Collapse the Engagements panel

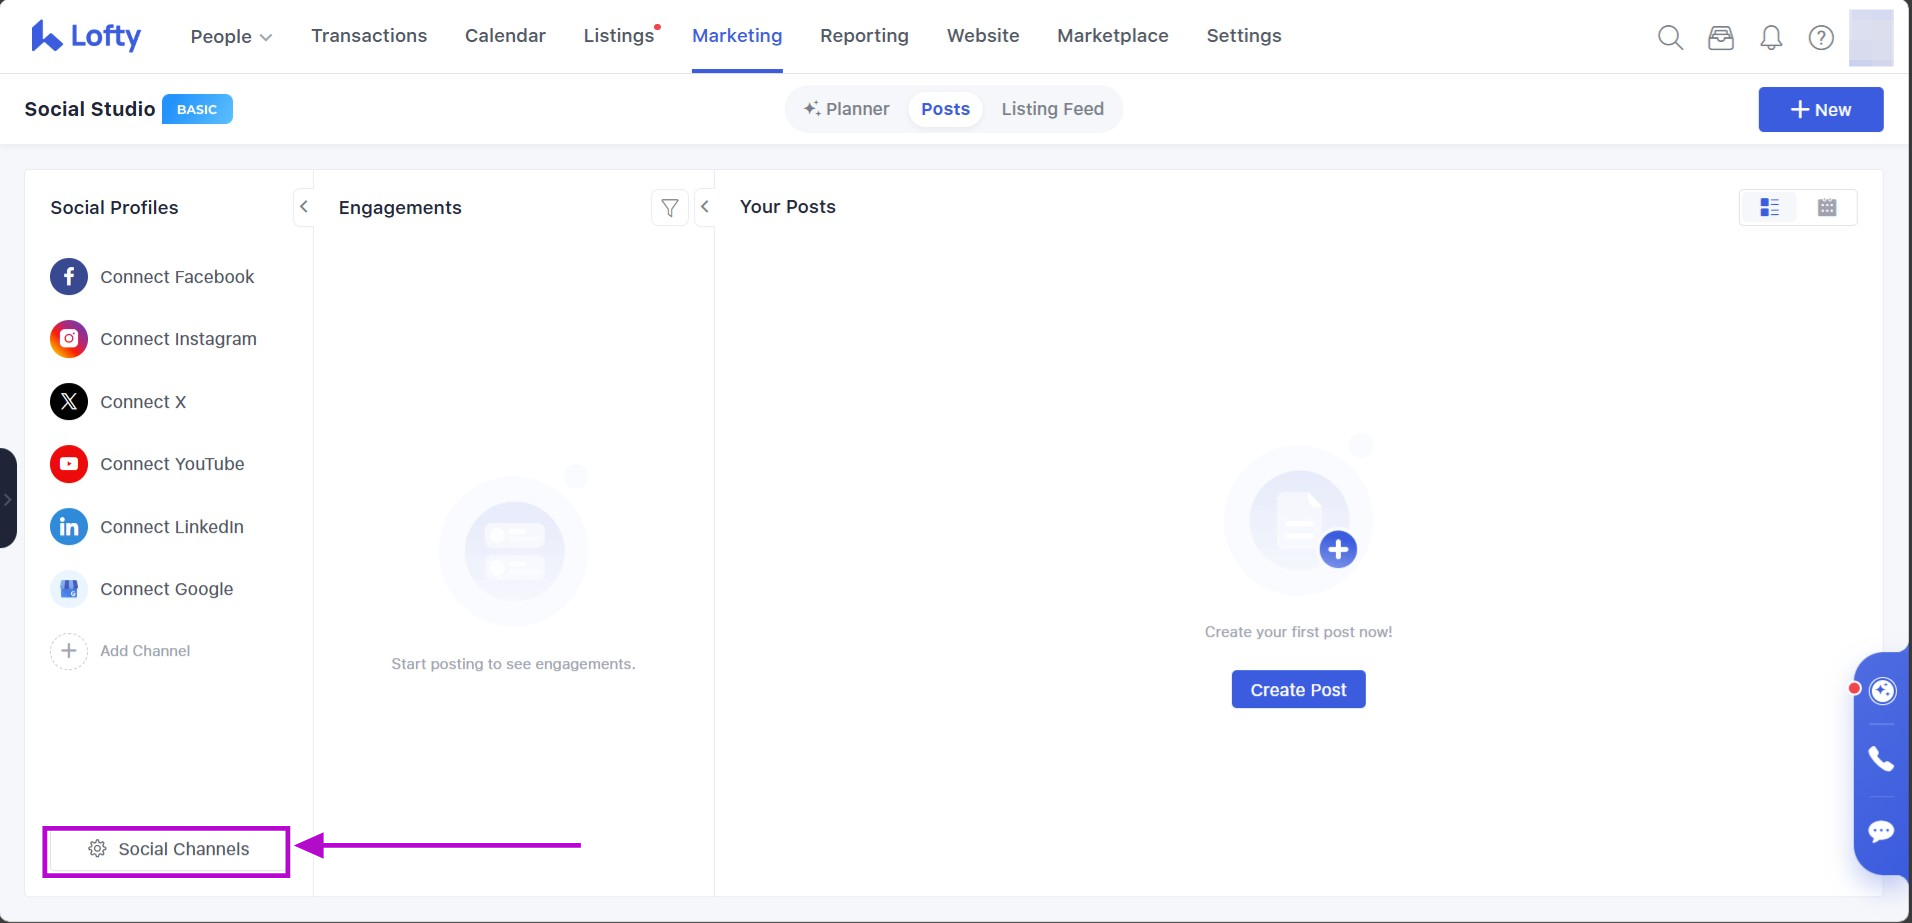(x=705, y=207)
